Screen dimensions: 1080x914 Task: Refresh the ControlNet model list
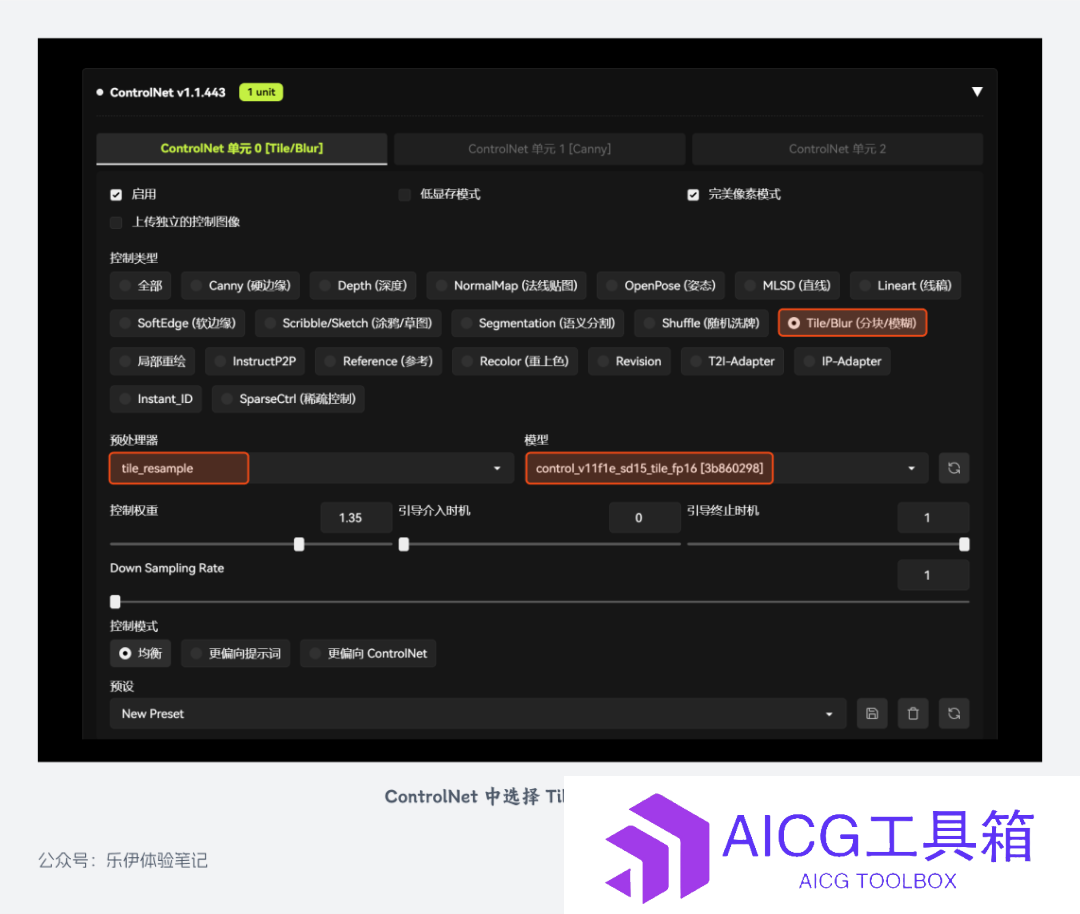point(954,468)
